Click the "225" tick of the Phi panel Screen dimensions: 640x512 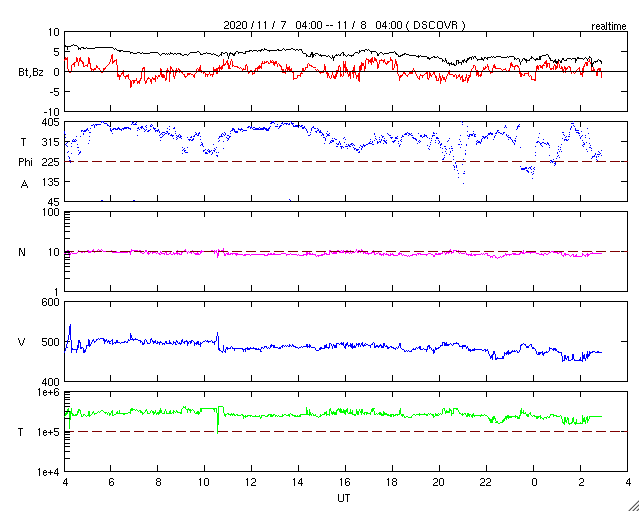click(x=51, y=162)
